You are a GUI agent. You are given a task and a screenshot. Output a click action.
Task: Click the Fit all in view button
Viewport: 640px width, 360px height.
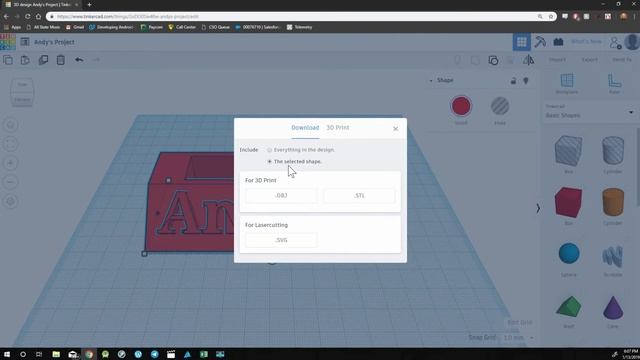(11, 144)
